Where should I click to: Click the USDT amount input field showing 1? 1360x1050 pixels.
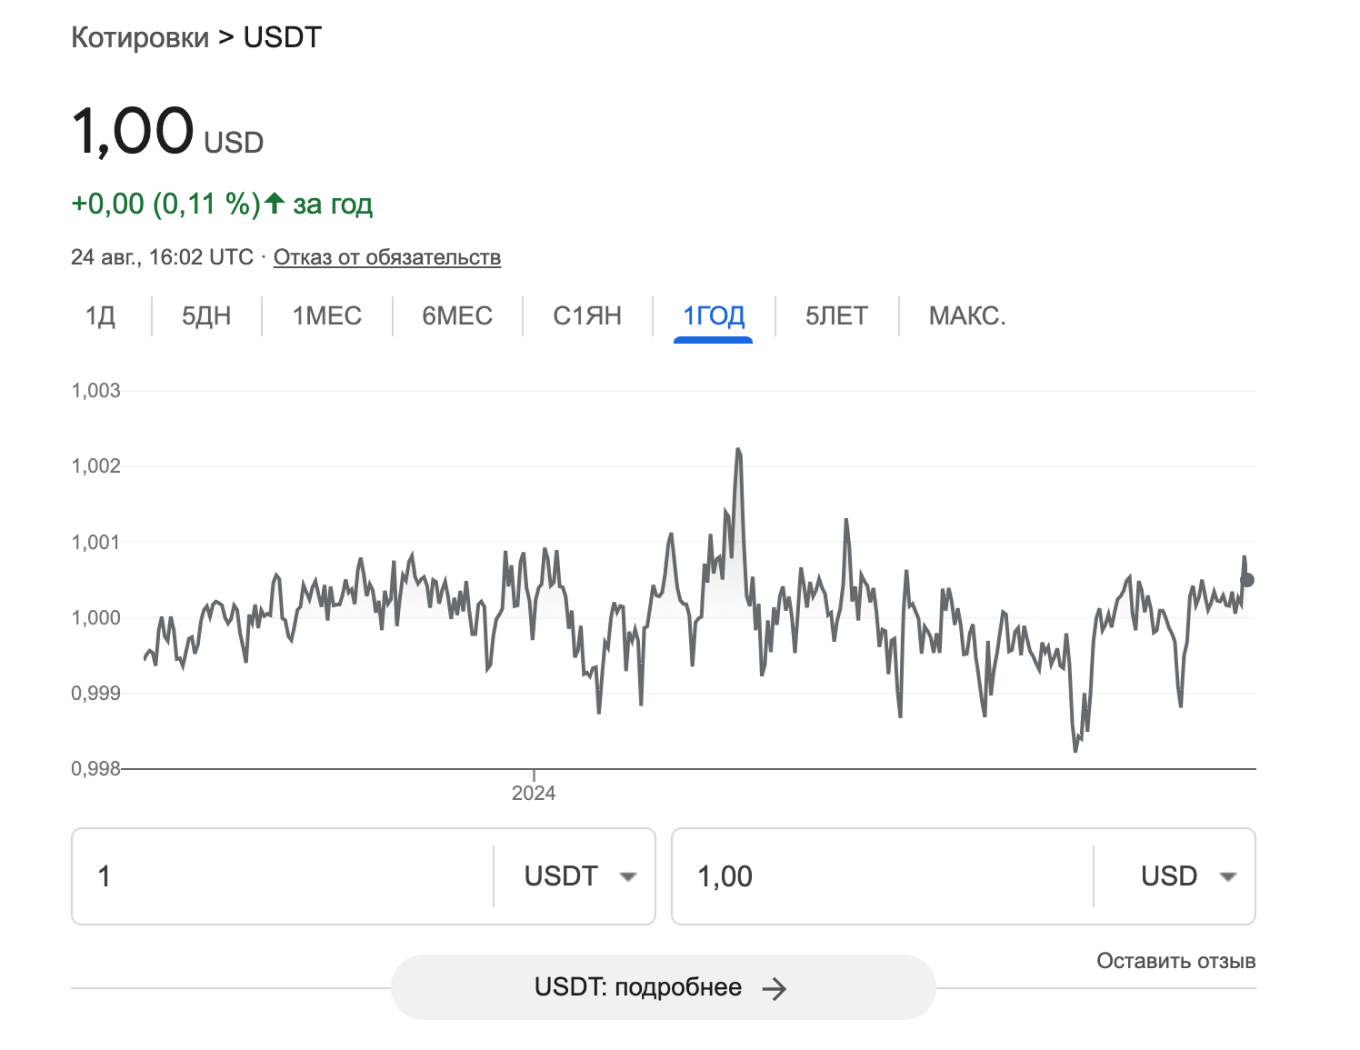pyautogui.click(x=280, y=876)
